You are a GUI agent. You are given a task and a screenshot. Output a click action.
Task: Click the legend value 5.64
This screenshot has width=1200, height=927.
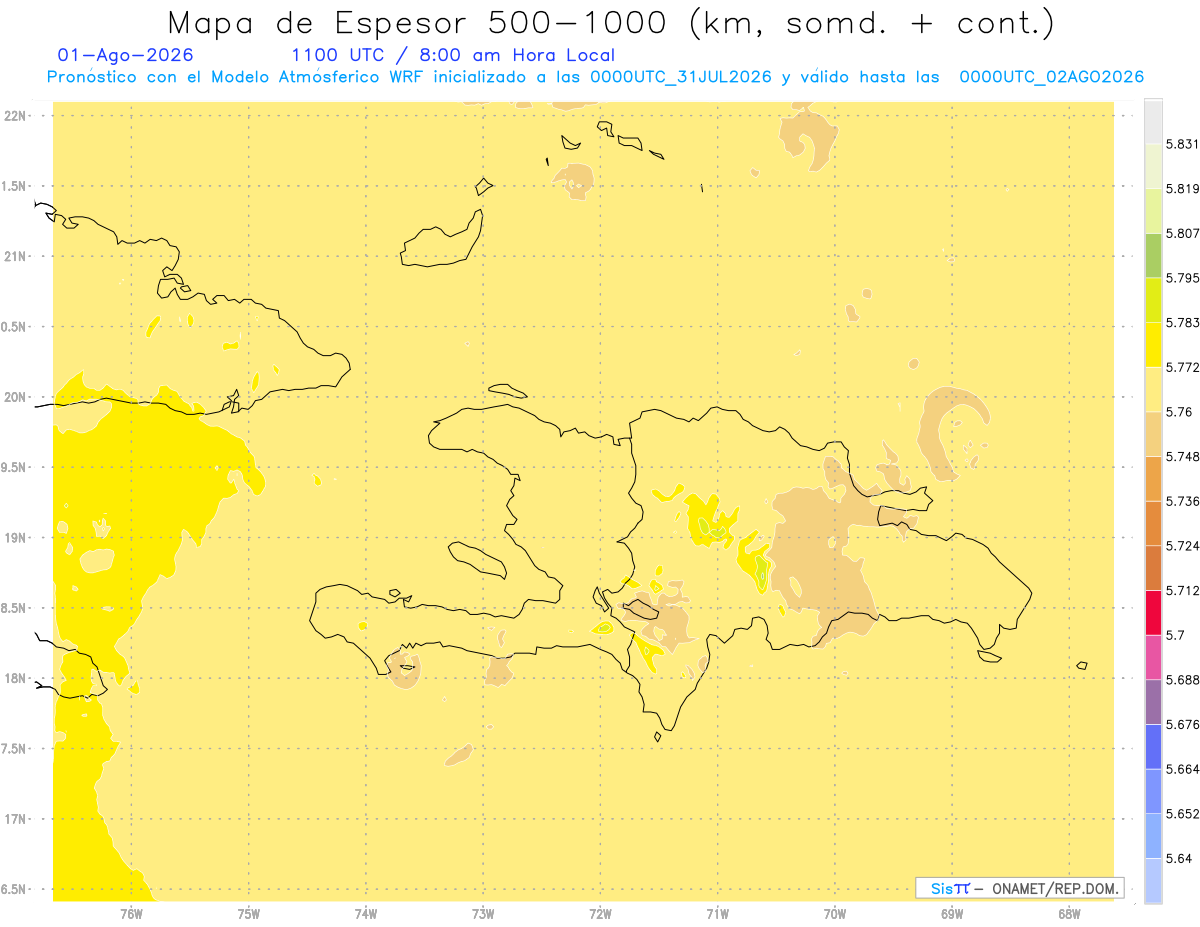[1178, 859]
